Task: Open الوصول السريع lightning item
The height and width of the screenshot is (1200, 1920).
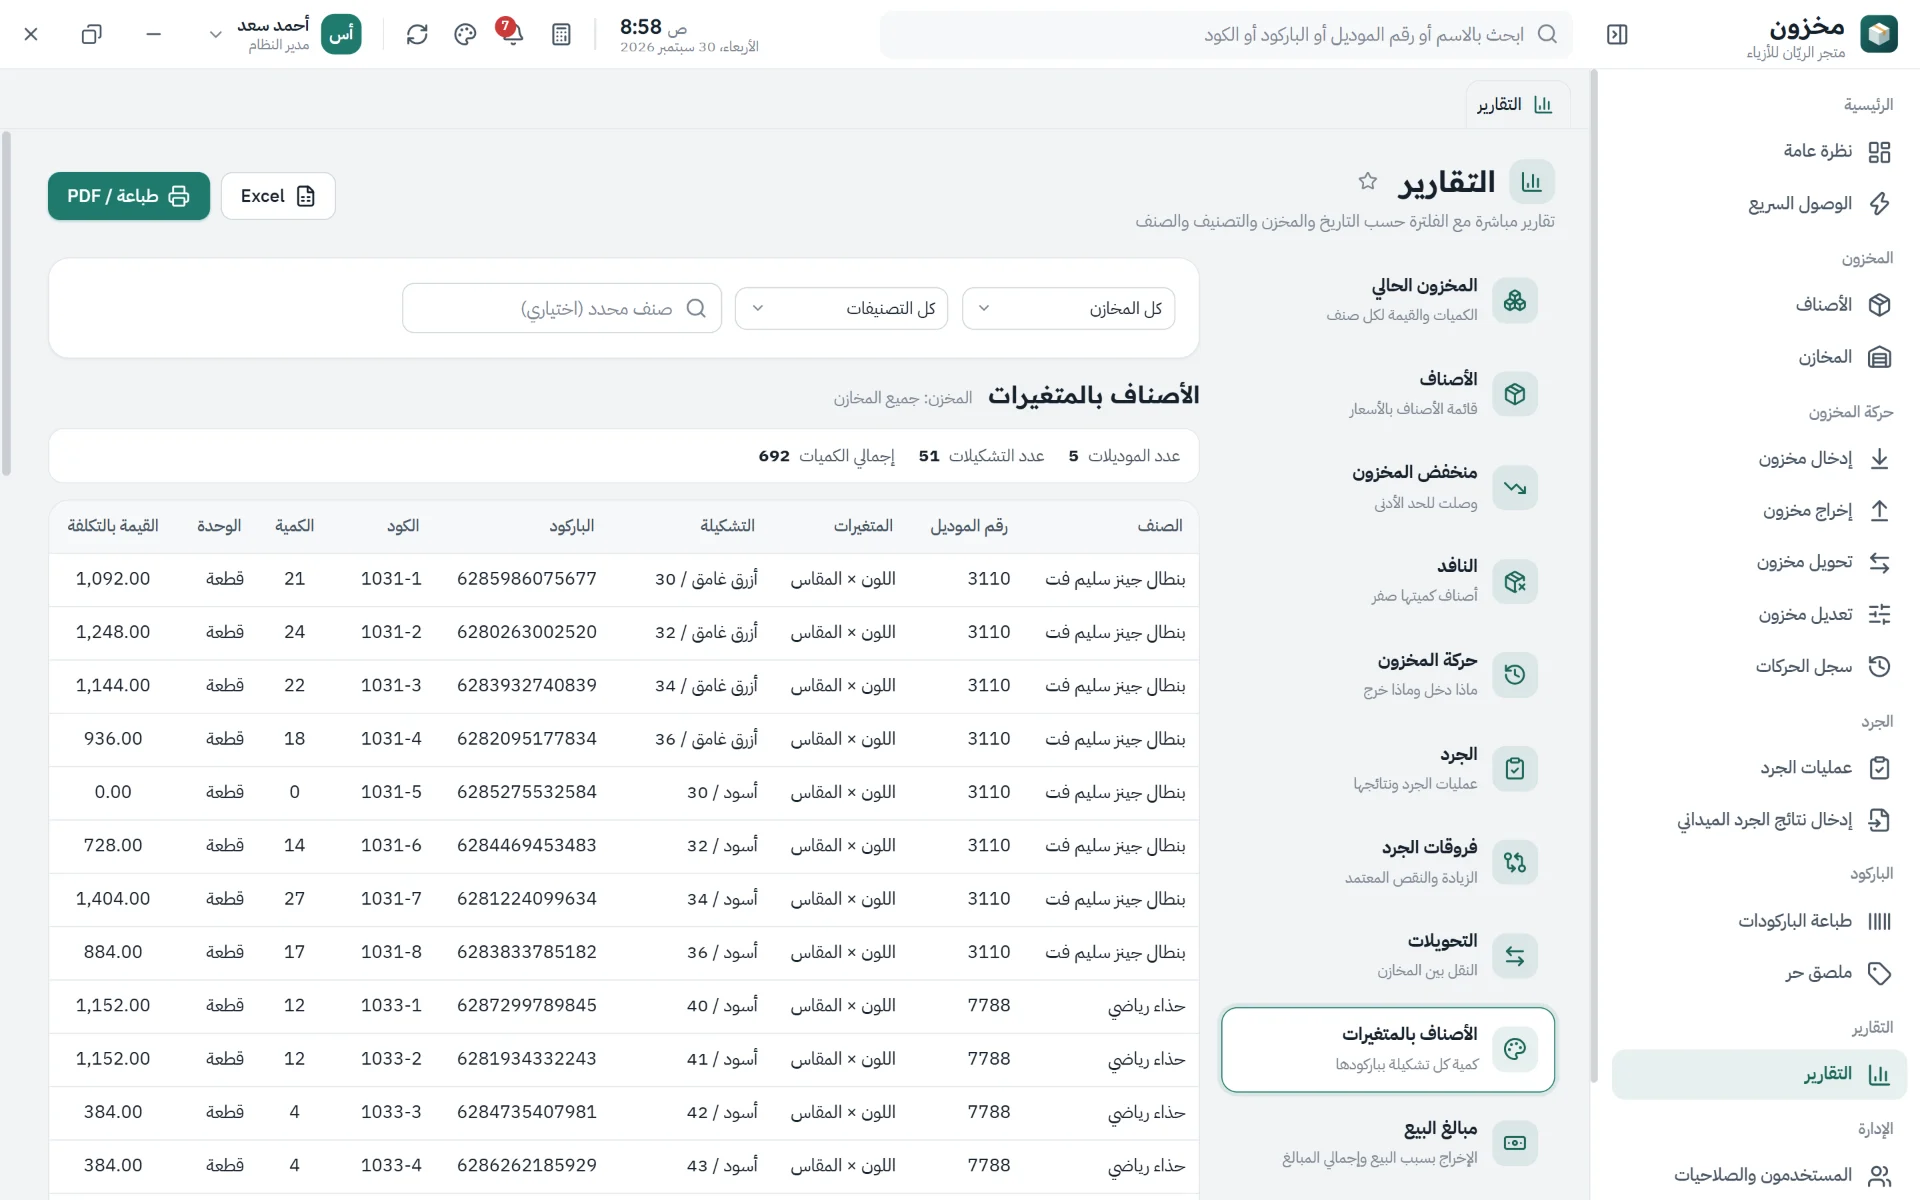Action: coord(1760,204)
